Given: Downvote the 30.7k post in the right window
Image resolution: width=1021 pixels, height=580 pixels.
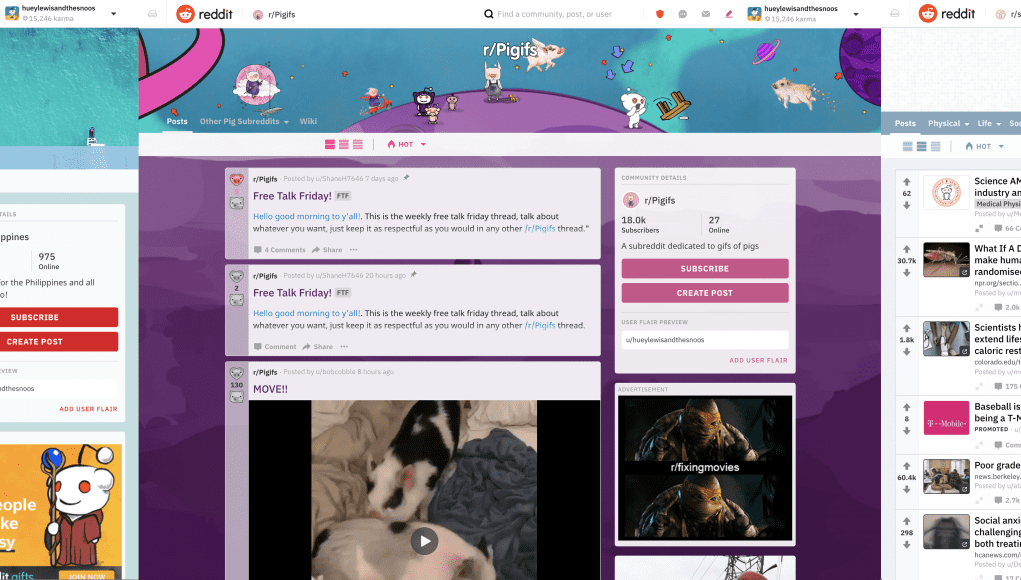Looking at the screenshot, I should tap(906, 273).
